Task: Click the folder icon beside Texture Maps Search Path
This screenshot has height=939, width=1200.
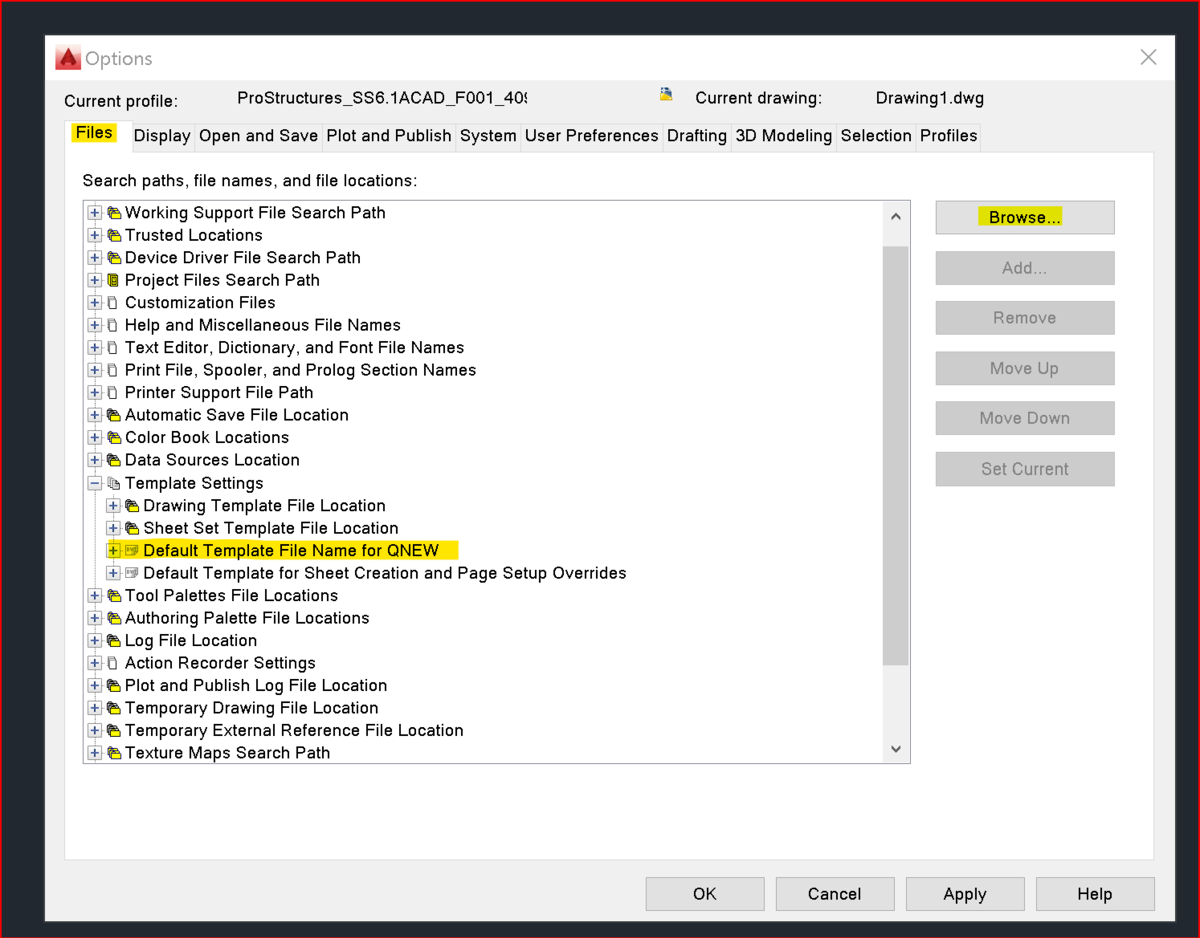Action: pyautogui.click(x=113, y=753)
